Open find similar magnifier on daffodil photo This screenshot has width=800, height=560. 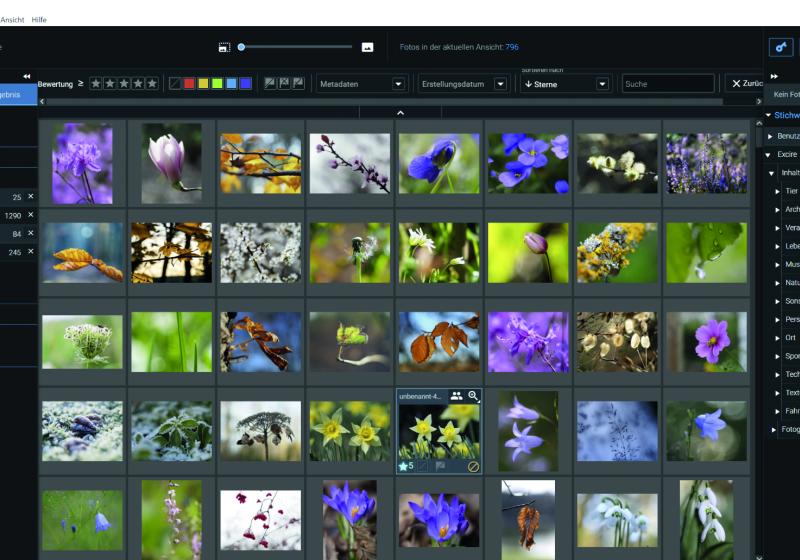tap(473, 396)
